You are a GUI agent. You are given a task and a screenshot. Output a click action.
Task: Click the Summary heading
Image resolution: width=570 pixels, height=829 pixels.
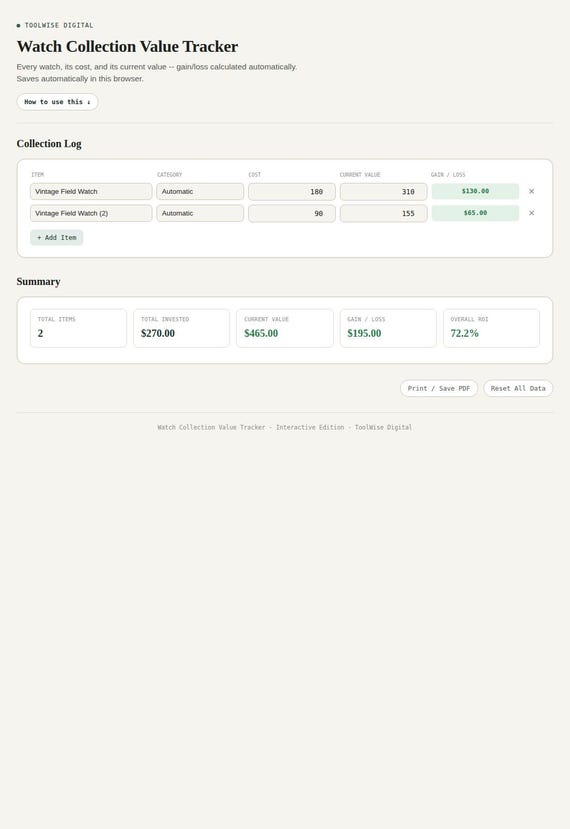click(38, 282)
